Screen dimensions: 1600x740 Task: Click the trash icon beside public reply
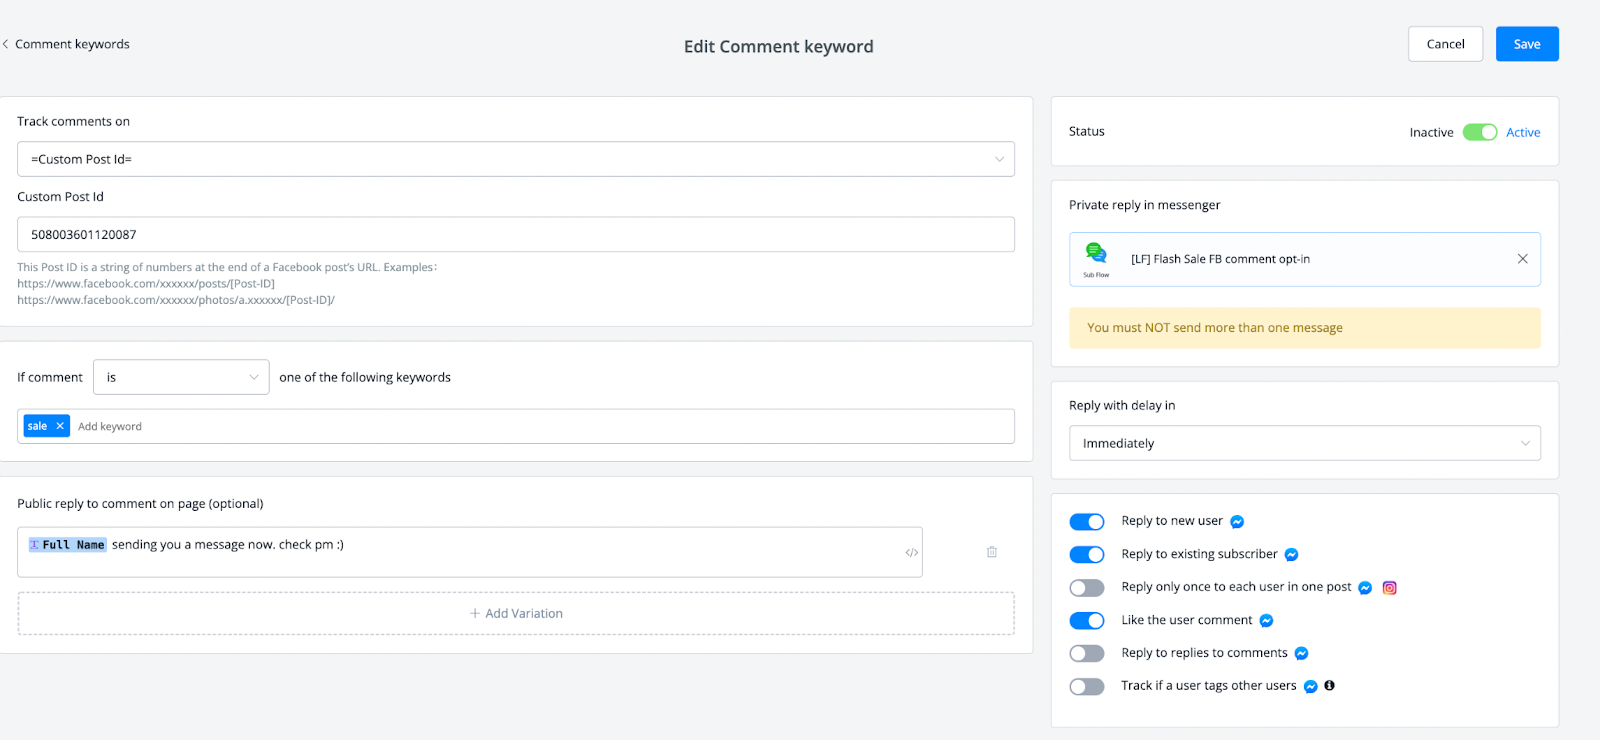991,552
